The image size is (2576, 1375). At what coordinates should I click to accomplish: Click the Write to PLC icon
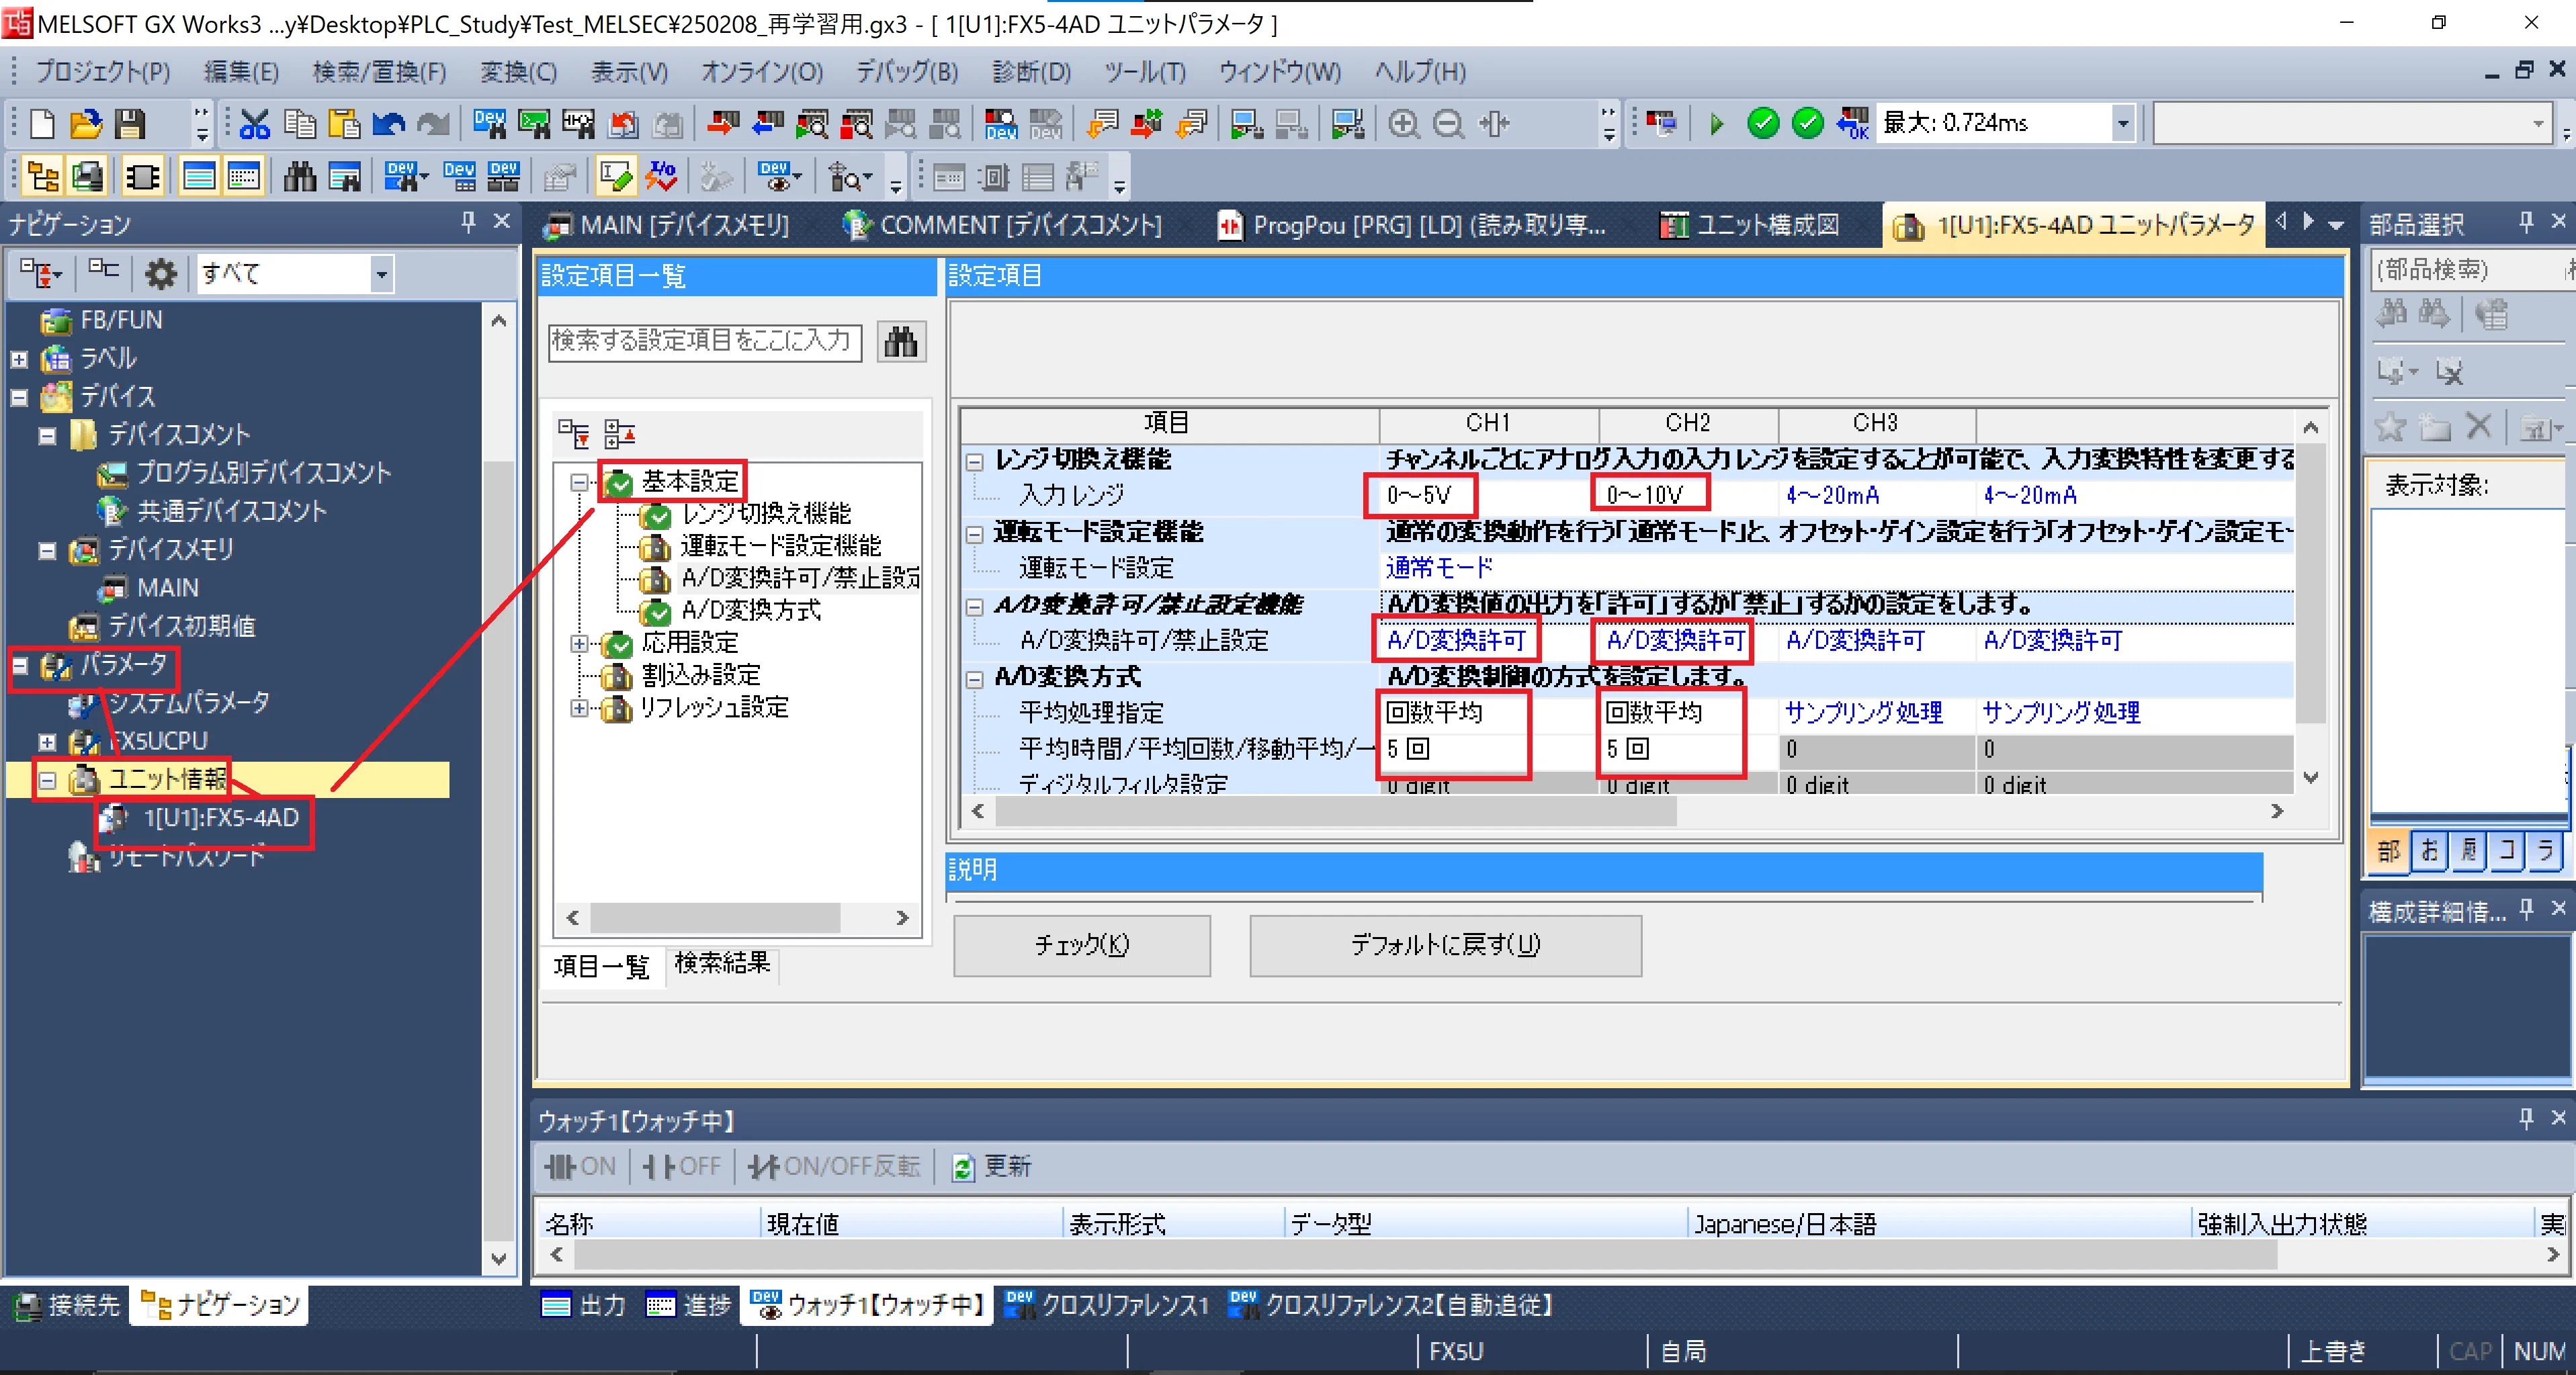(723, 124)
